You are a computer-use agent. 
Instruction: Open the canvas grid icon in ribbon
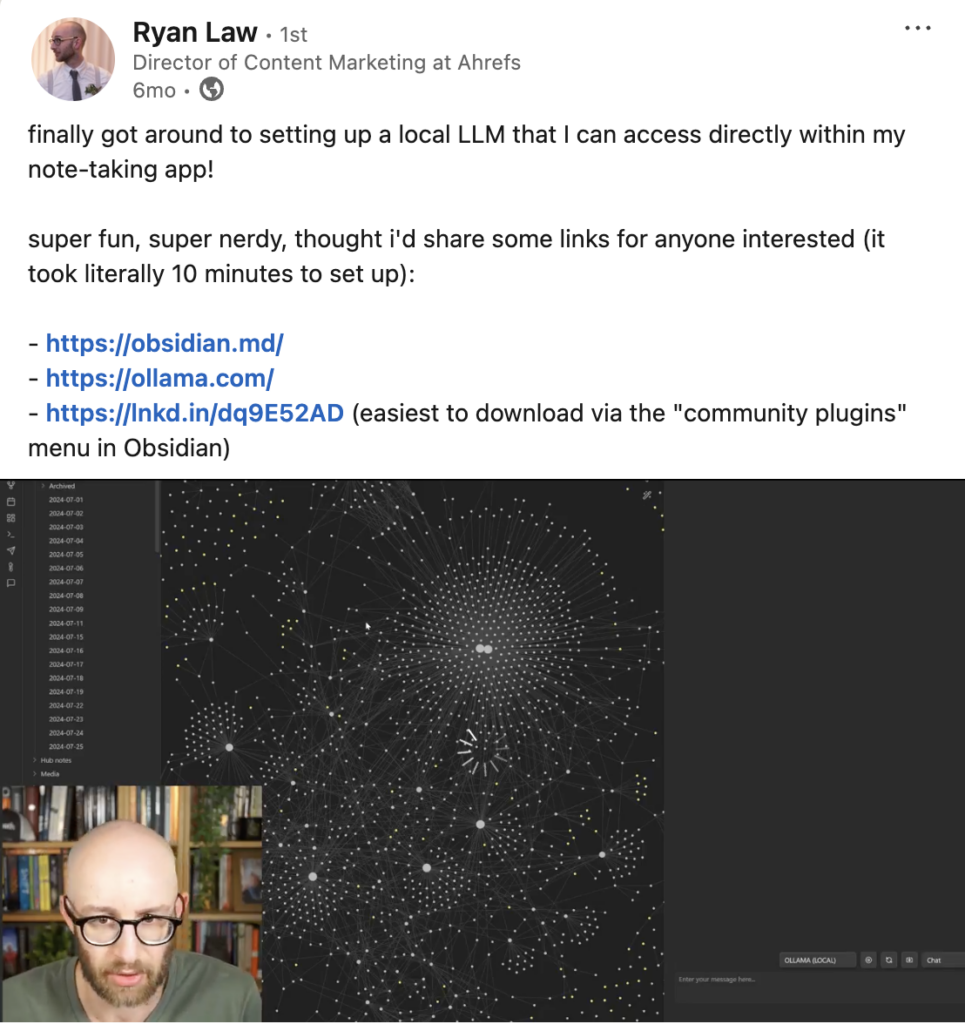pos(10,518)
